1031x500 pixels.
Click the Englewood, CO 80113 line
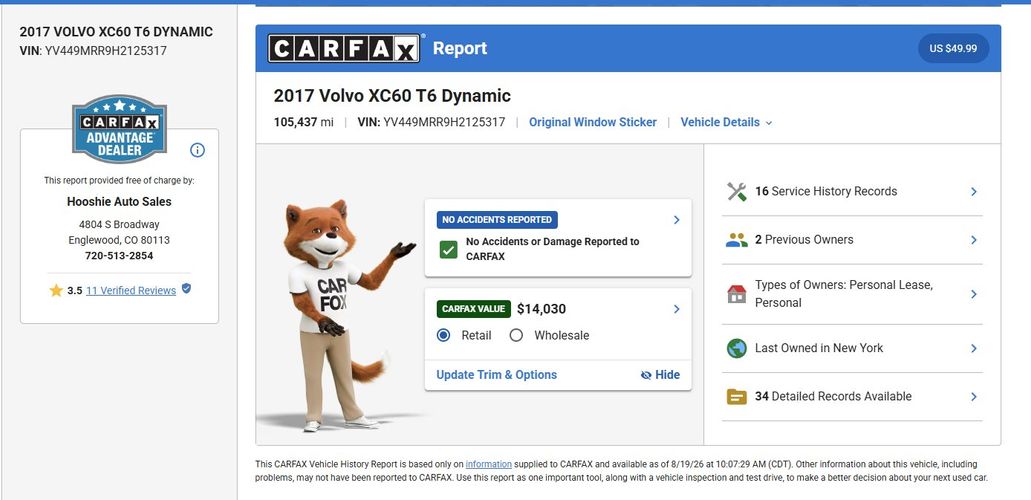[119, 240]
